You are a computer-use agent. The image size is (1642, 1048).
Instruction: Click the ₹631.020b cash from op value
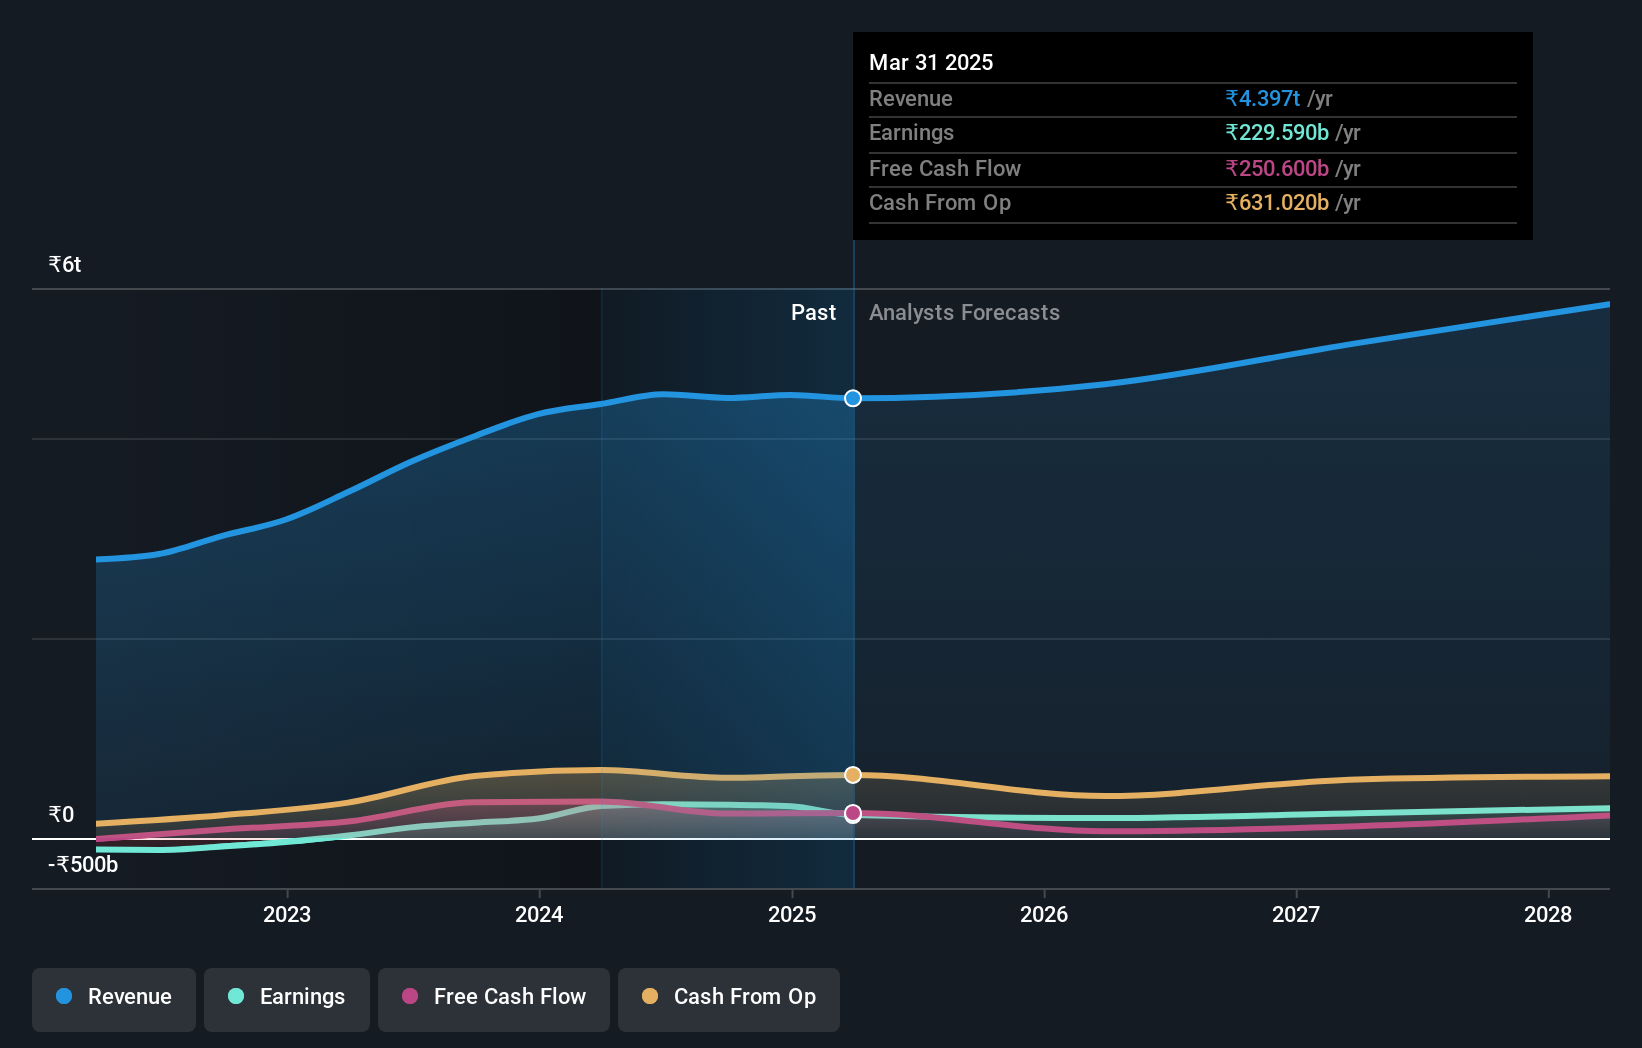(x=1277, y=202)
